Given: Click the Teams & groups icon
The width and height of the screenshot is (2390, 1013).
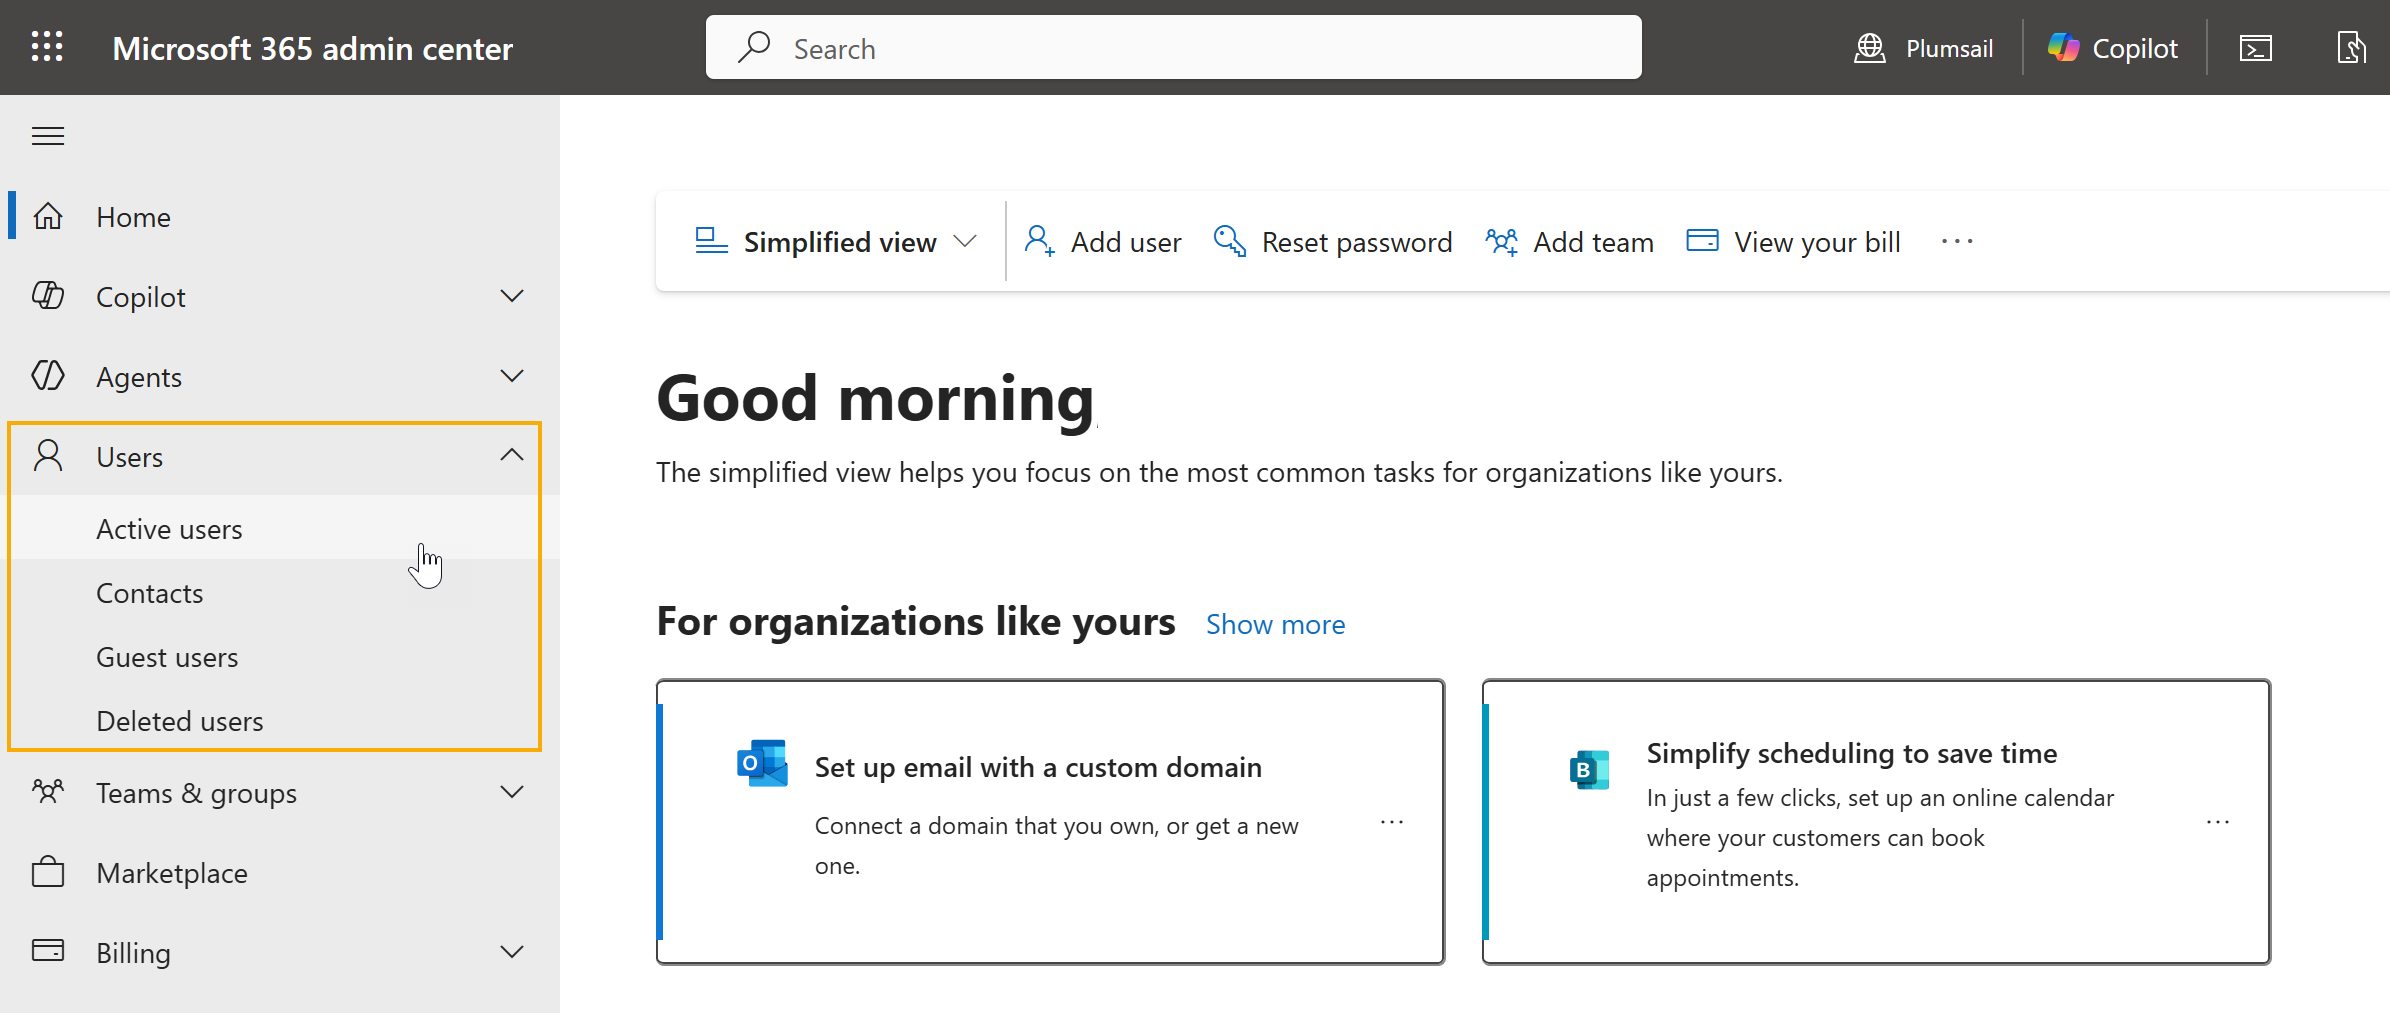Looking at the screenshot, I should click(x=48, y=792).
